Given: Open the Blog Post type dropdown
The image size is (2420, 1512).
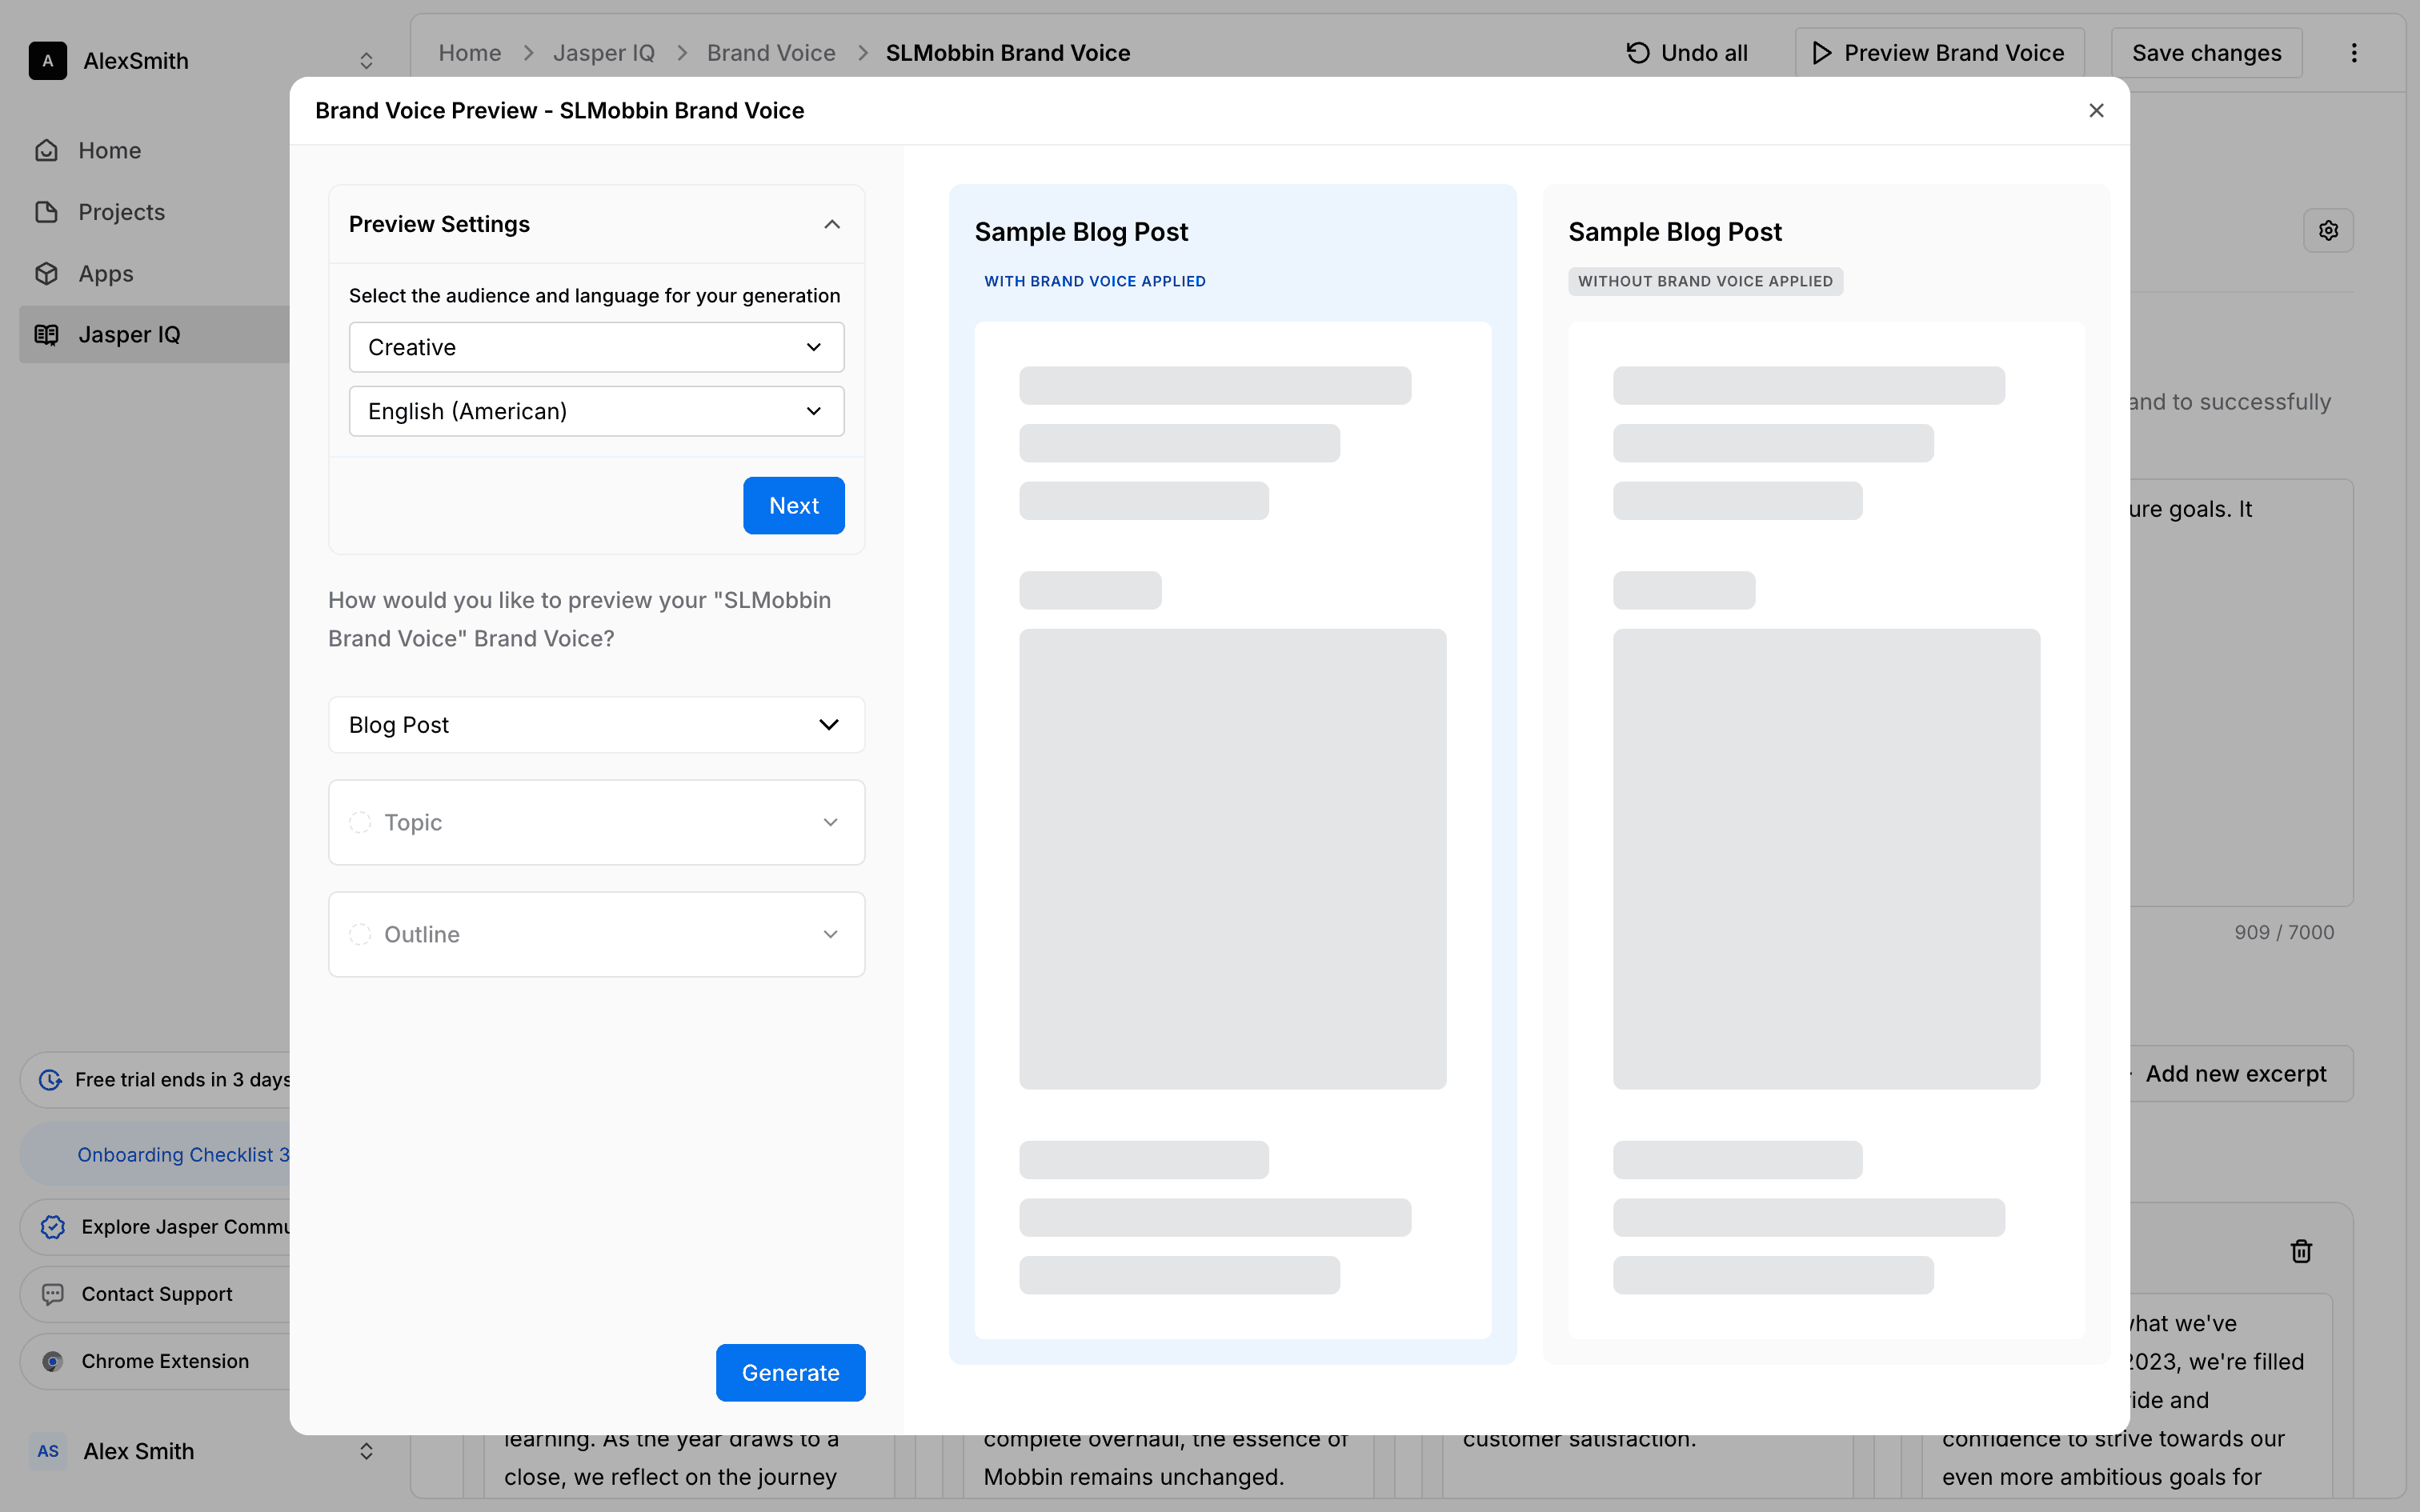Looking at the screenshot, I should point(596,725).
